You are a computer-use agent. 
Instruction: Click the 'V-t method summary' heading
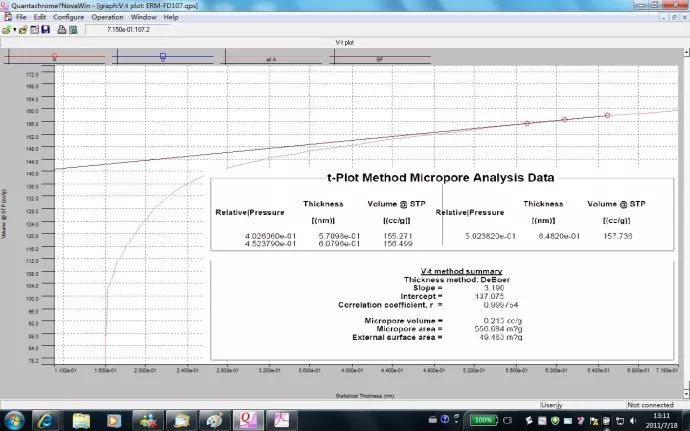click(461, 271)
